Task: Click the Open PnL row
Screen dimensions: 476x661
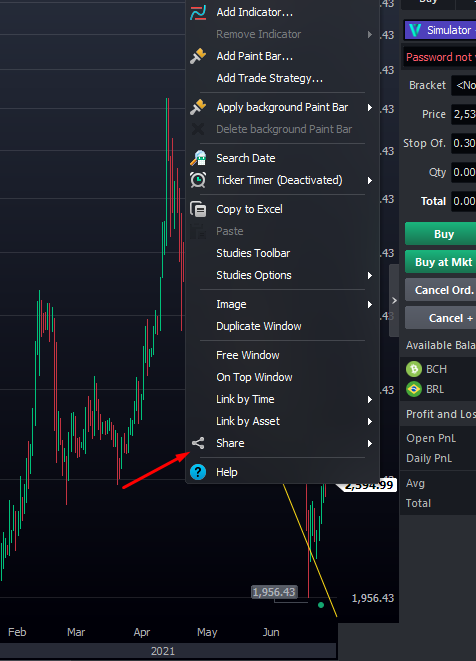Action: [x=438, y=438]
